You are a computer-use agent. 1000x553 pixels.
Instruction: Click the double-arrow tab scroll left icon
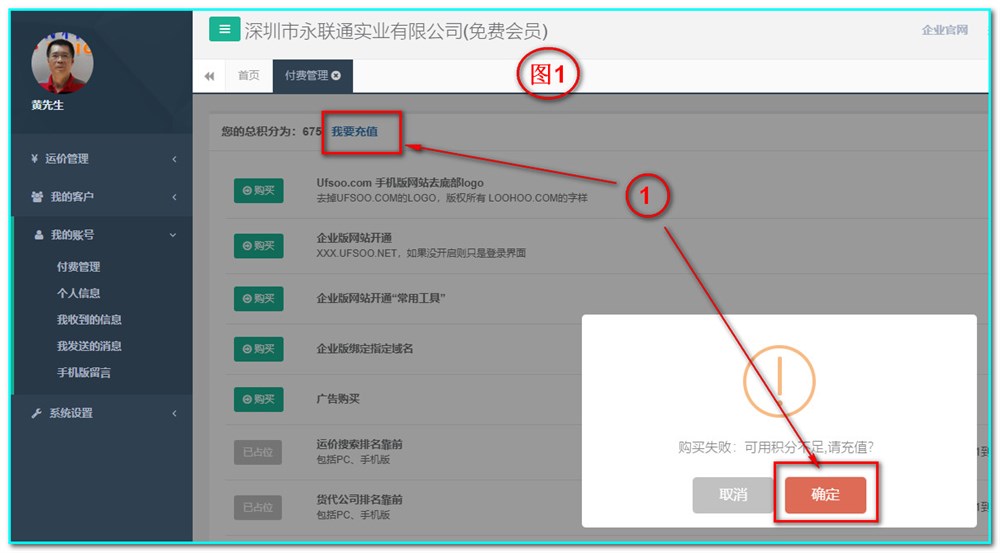coord(209,76)
